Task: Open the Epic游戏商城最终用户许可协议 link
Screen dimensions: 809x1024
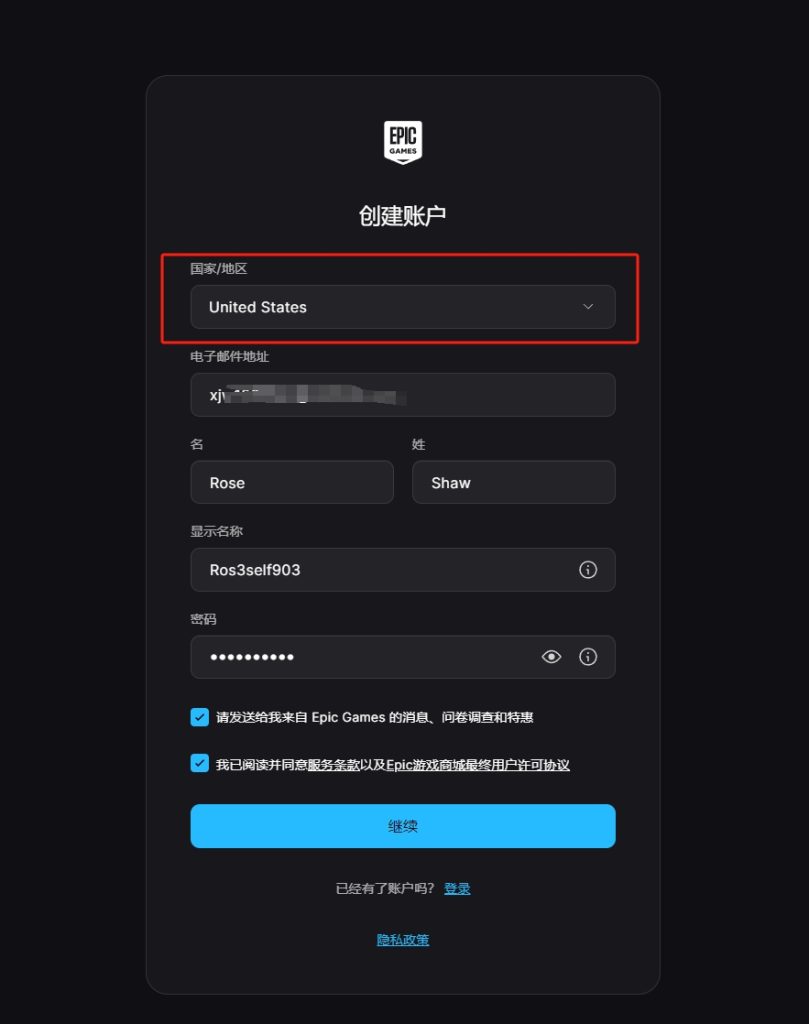Action: coord(478,765)
